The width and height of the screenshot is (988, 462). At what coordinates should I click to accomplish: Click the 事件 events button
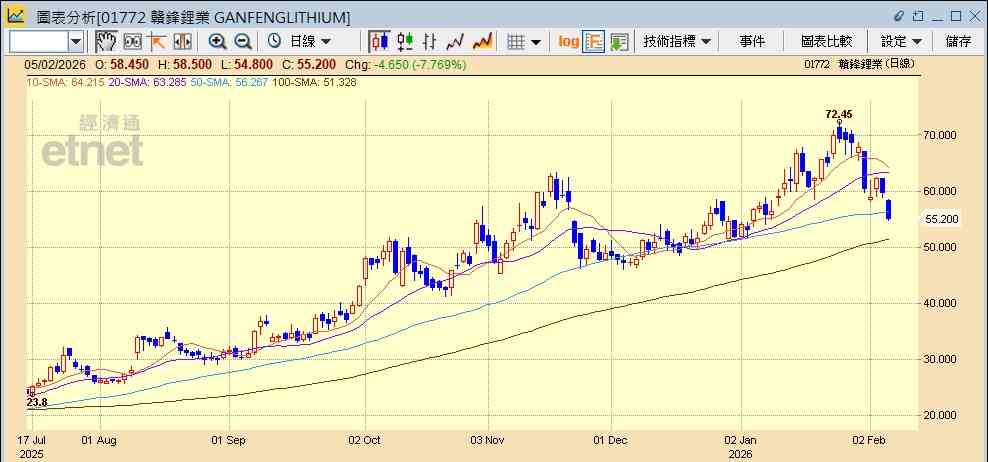pos(752,42)
